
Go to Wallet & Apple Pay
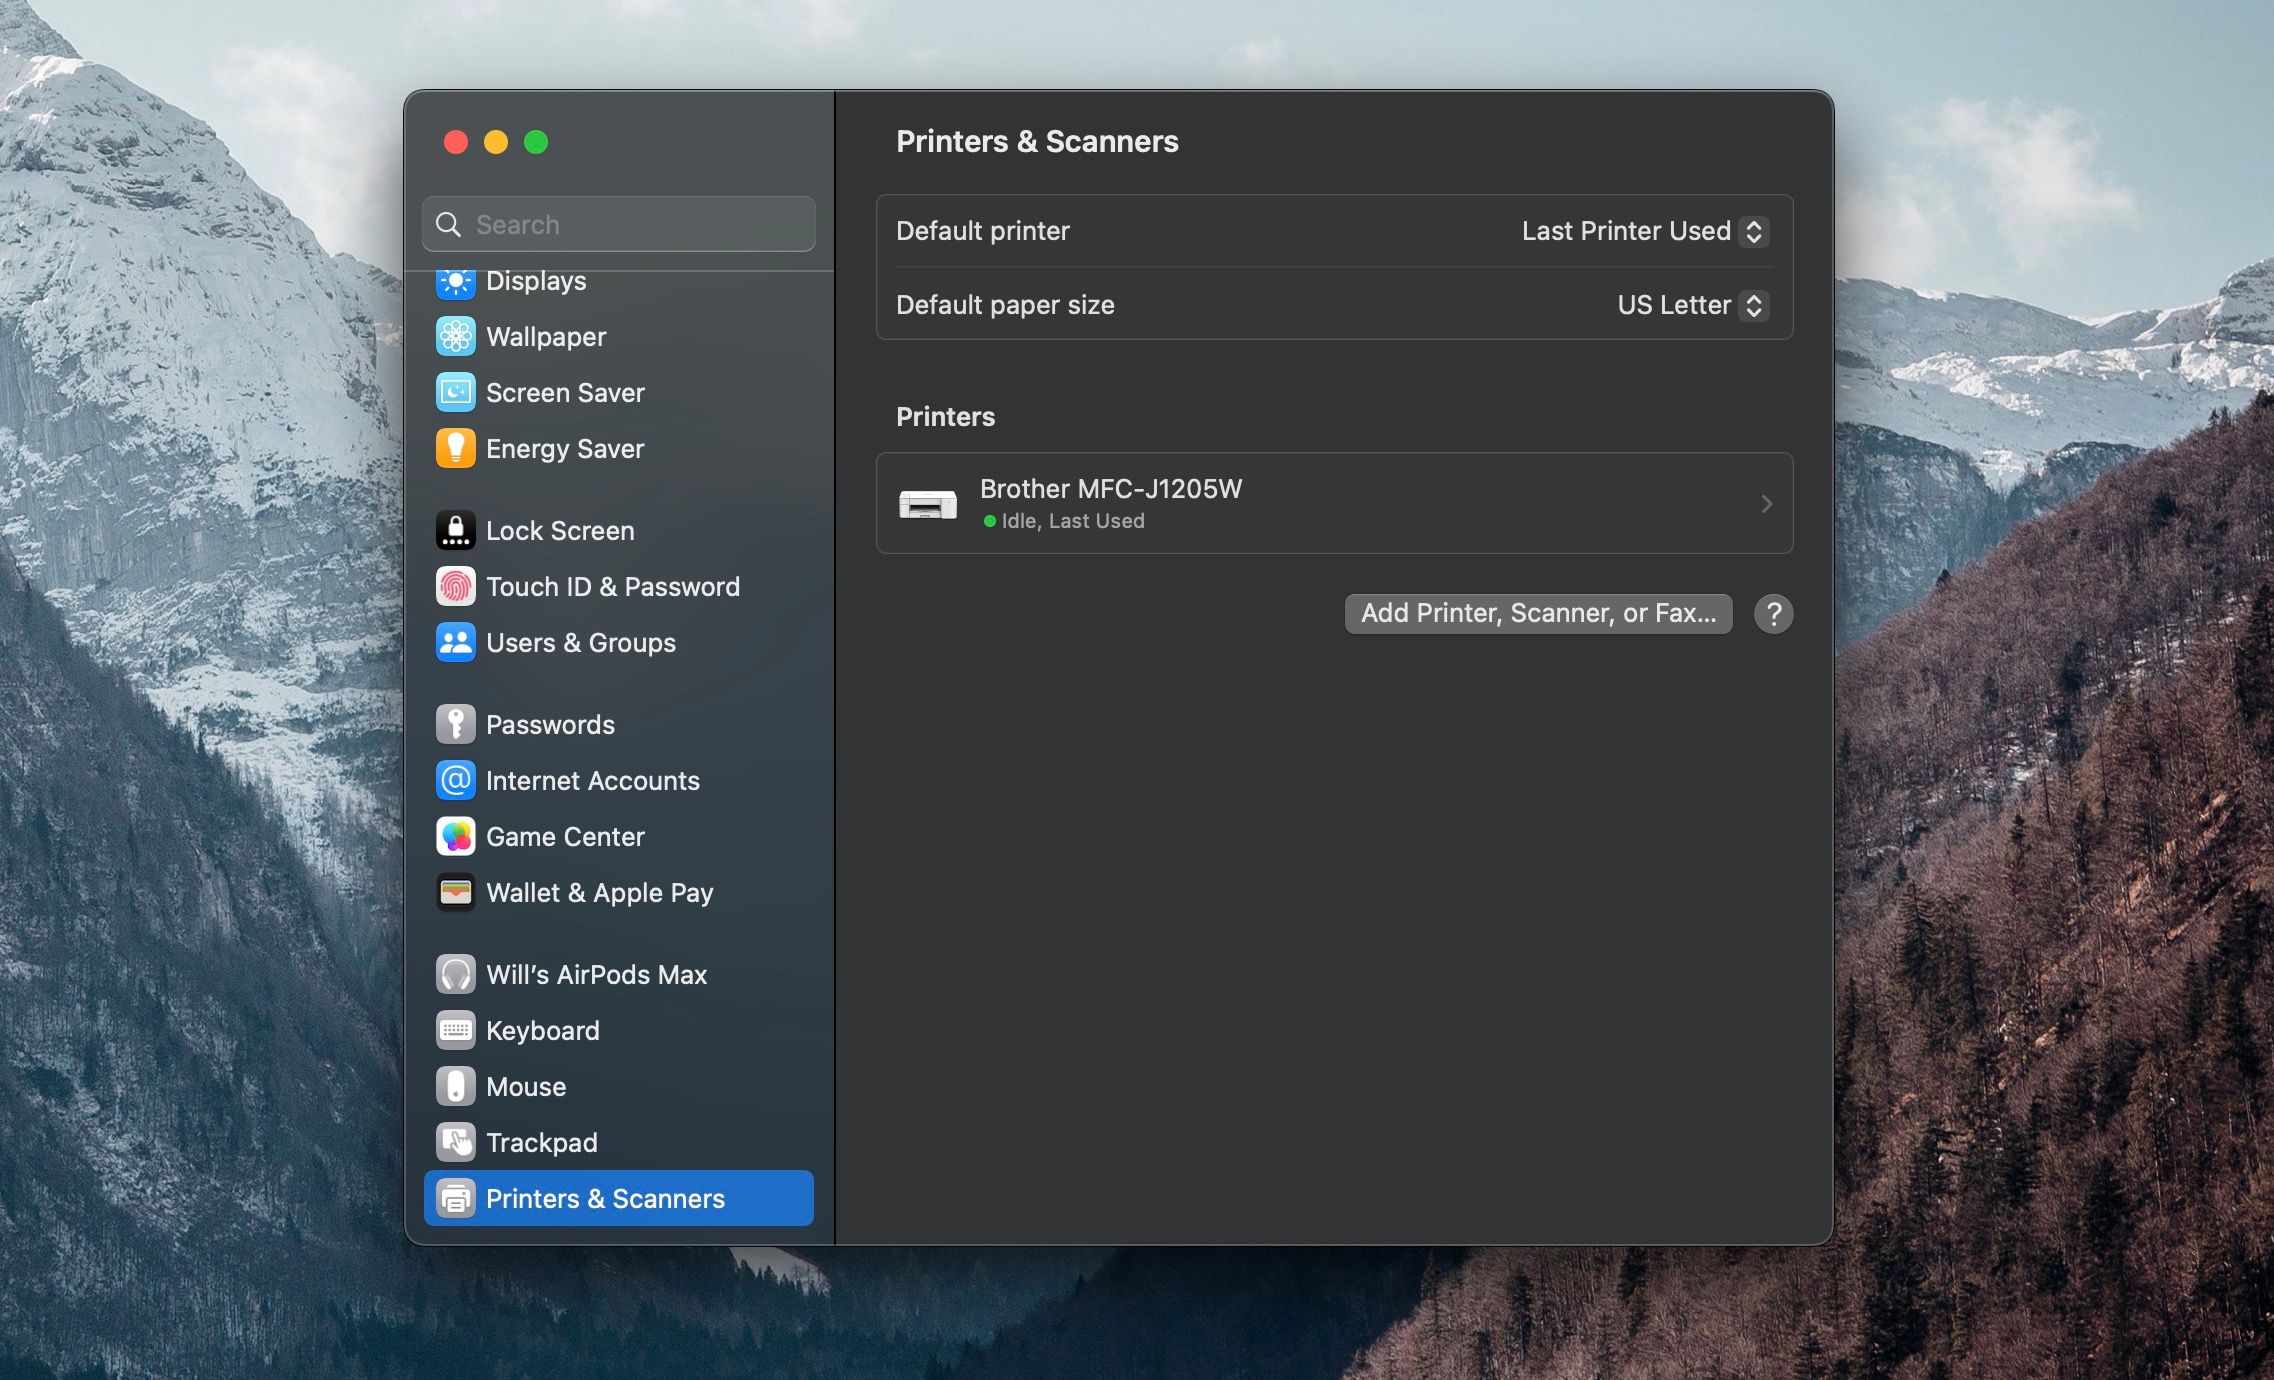click(x=599, y=893)
